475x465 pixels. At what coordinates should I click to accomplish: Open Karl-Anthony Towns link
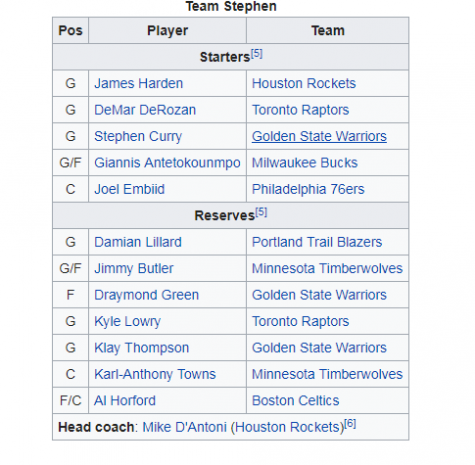[155, 374]
